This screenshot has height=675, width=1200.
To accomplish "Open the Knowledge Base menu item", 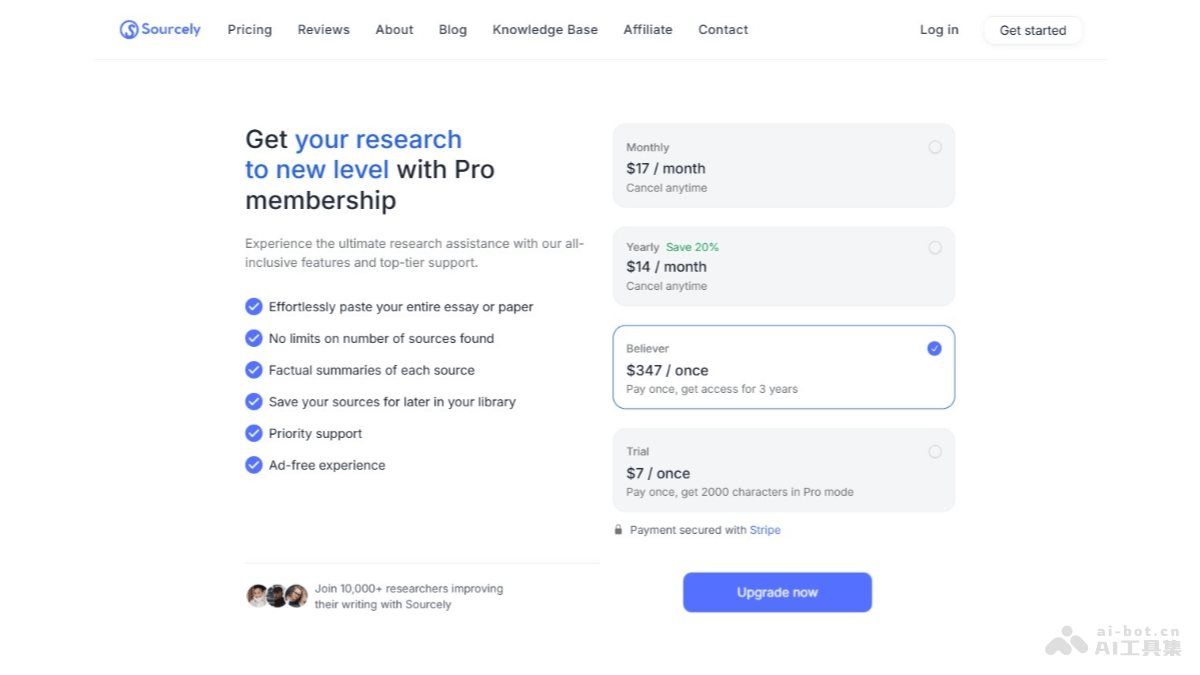I will pos(545,30).
